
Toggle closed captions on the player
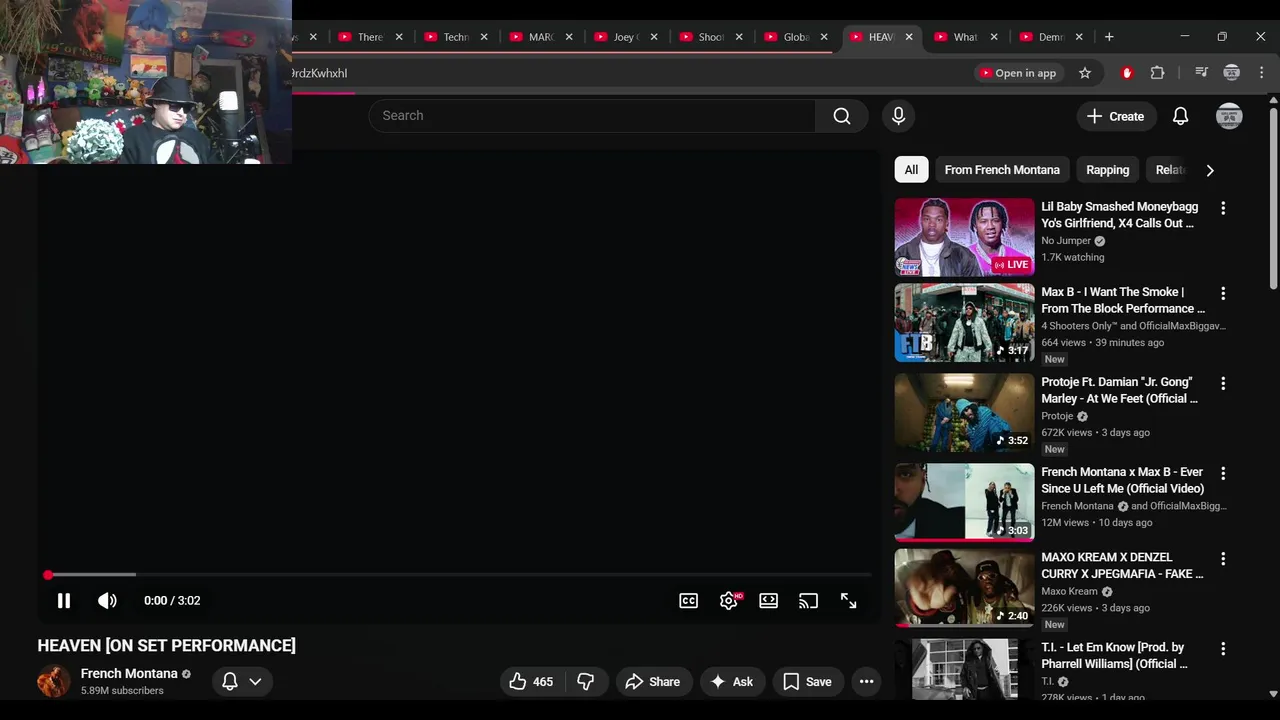pos(689,601)
